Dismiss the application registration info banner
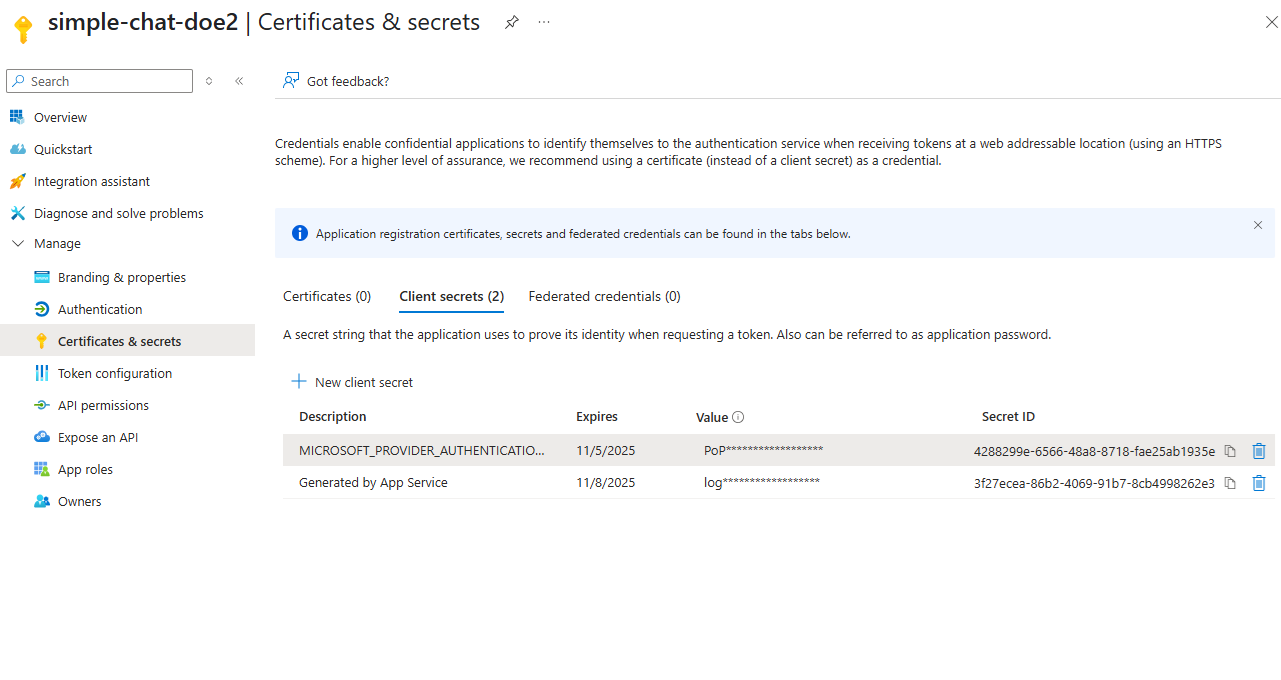Viewport: 1281px width, 680px height. click(1257, 225)
